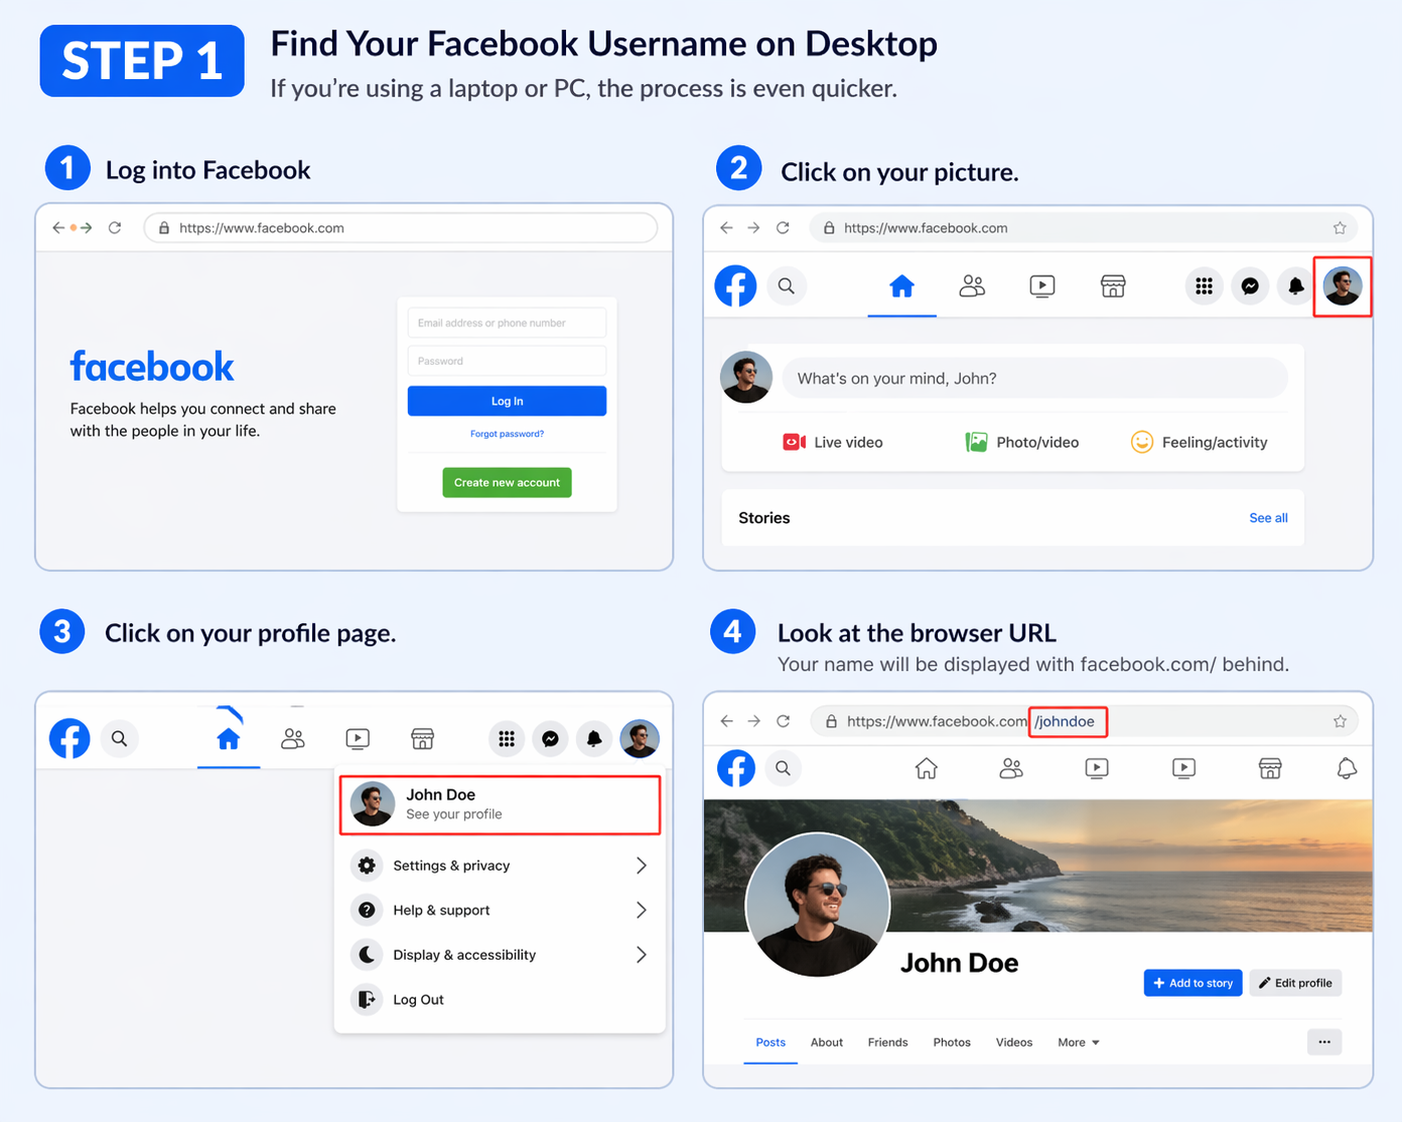1402x1122 pixels.
Task: Click the Password input field
Action: [507, 361]
